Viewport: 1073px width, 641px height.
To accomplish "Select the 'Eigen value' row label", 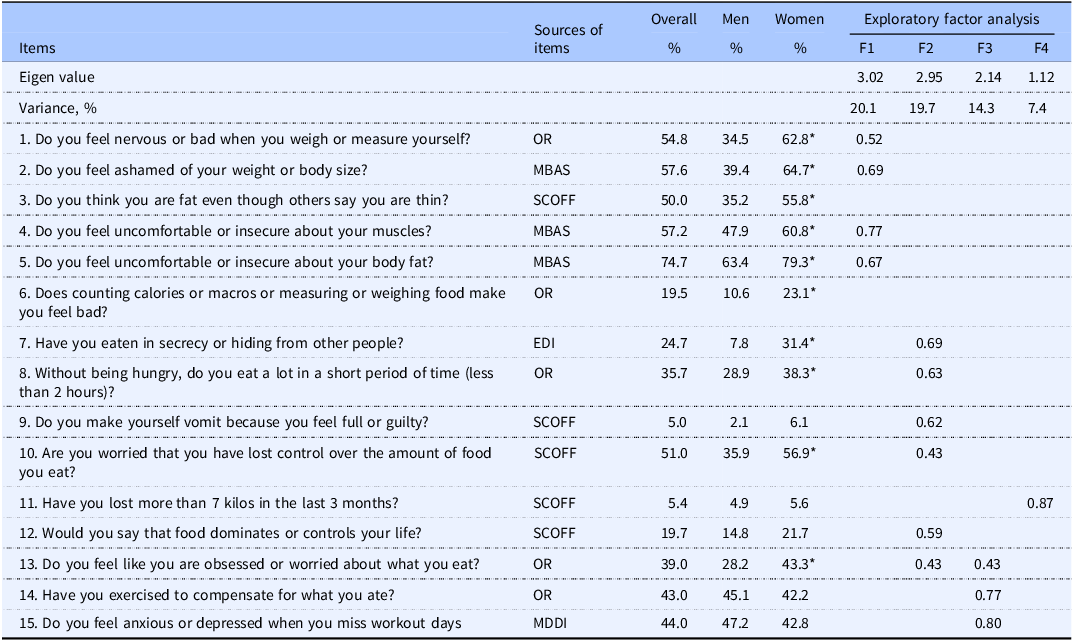I will coord(57,77).
